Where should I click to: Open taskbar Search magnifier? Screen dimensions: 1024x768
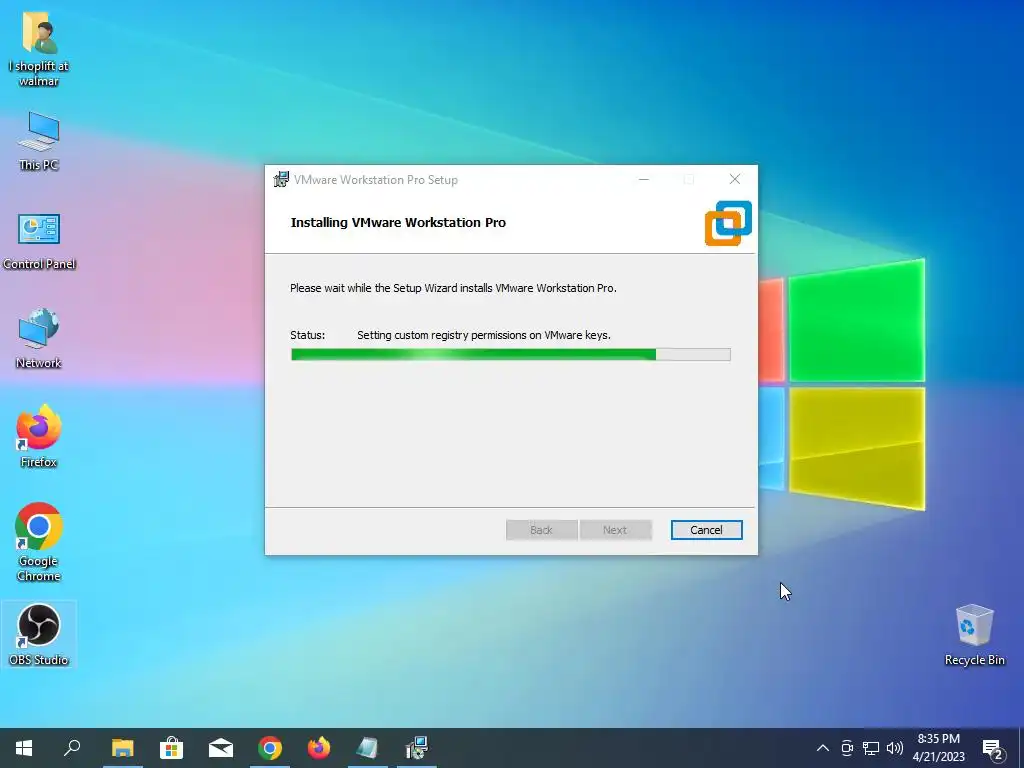tap(72, 748)
